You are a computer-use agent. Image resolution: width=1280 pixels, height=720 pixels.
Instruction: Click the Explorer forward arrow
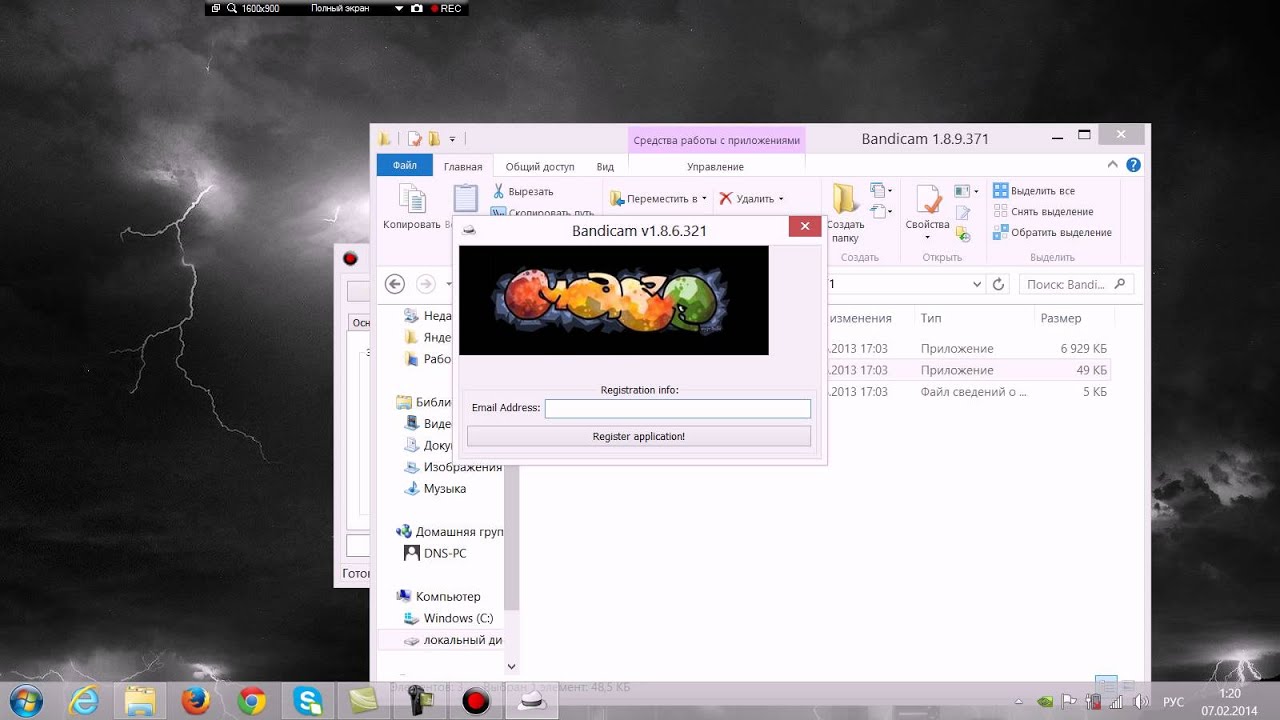[x=425, y=284]
